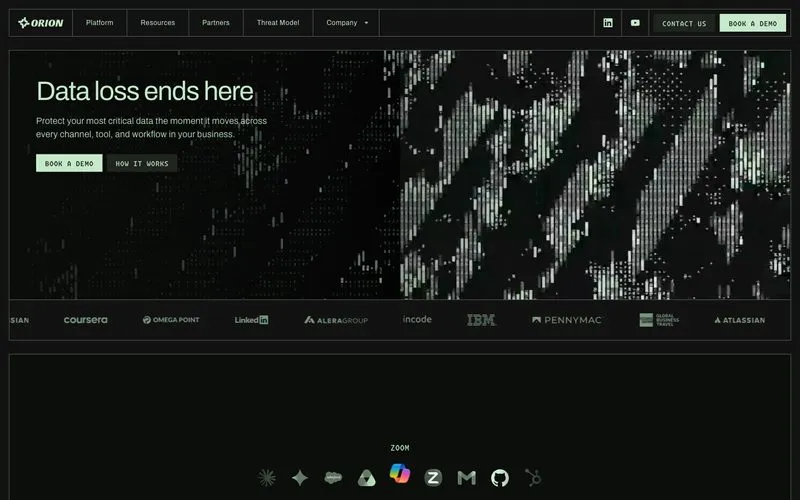Select the GitHub octocat integration icon
Viewport: 800px width, 500px height.
[499, 478]
